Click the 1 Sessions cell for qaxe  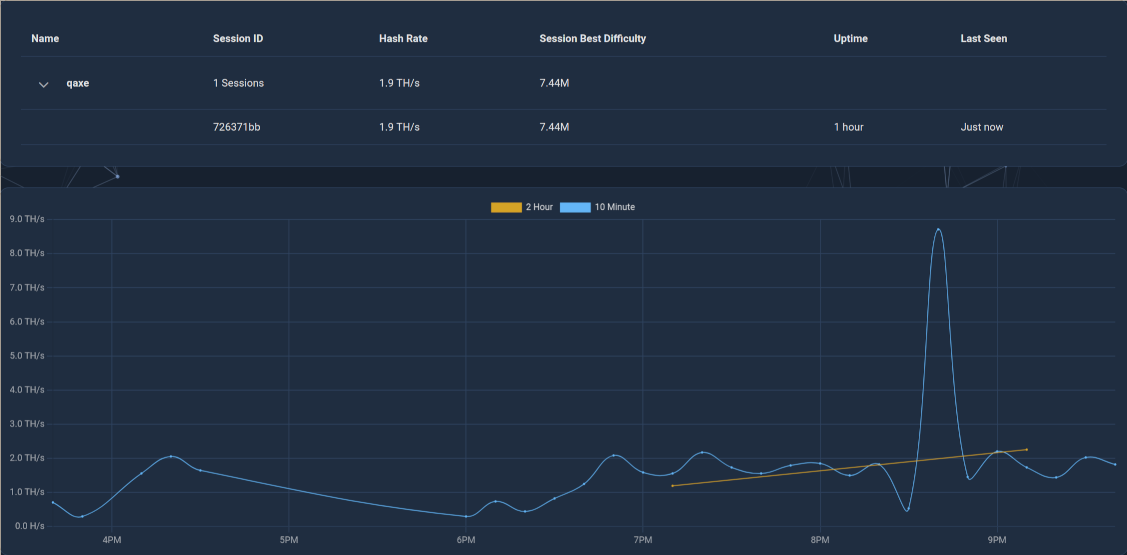click(x=239, y=83)
